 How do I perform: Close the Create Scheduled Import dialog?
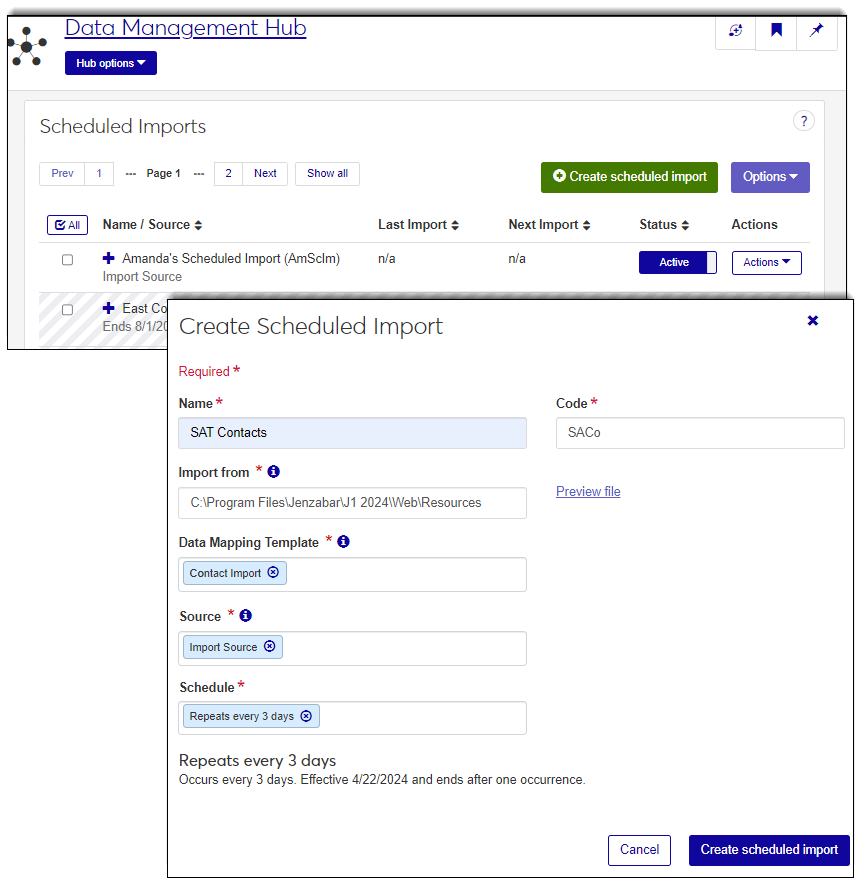coord(813,320)
